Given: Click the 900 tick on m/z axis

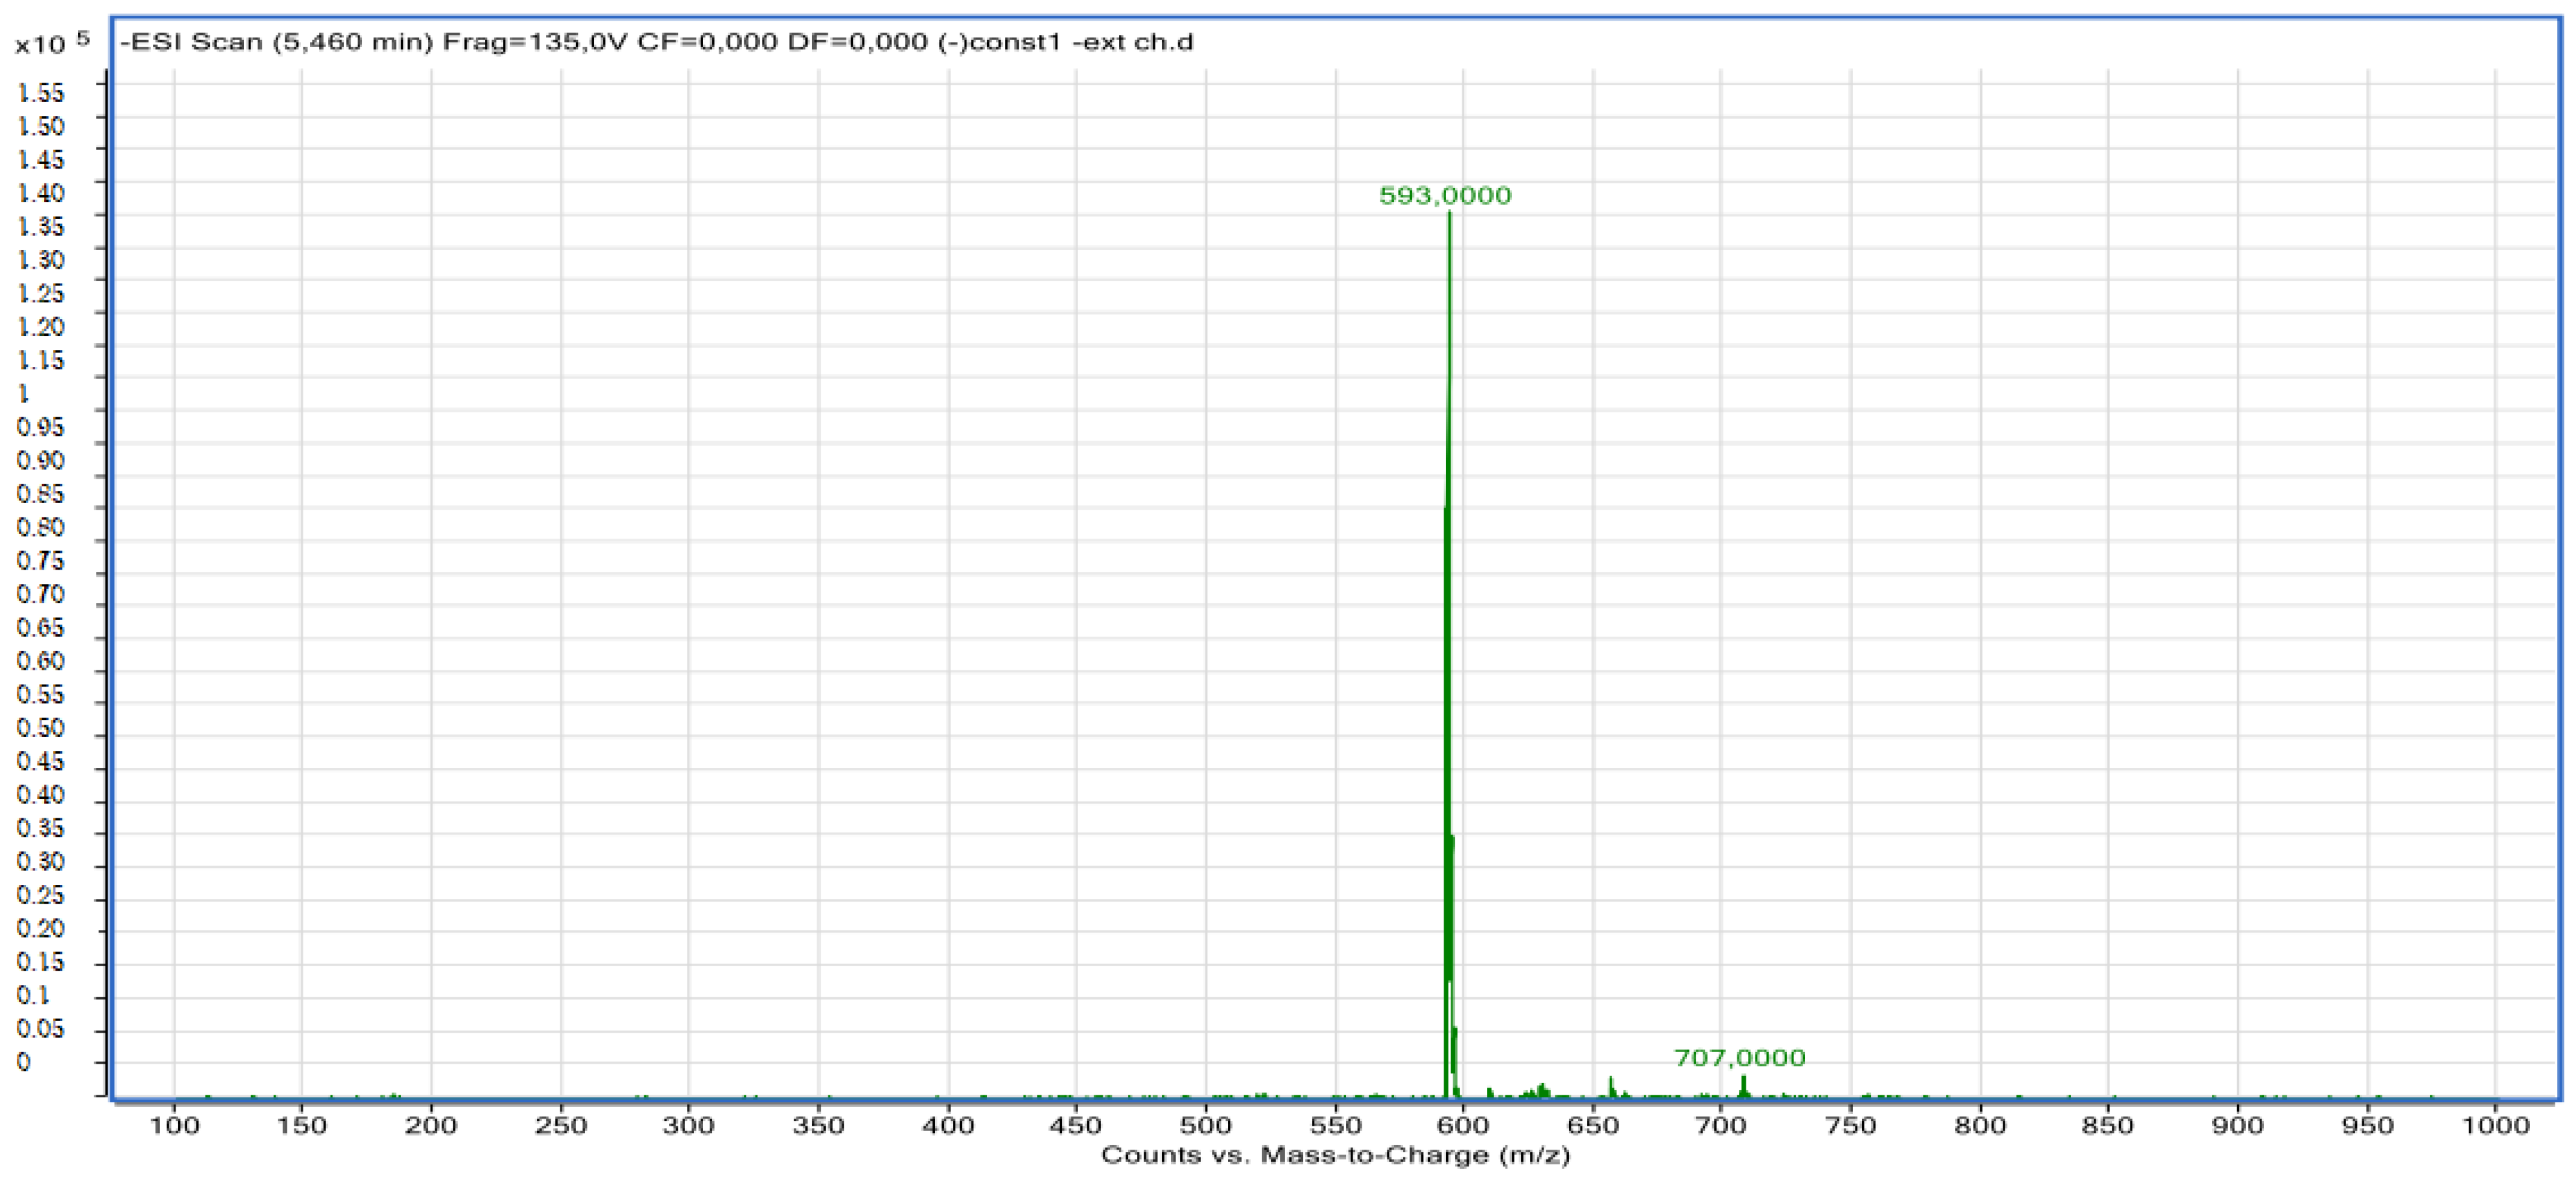Looking at the screenshot, I should pos(2237,1126).
